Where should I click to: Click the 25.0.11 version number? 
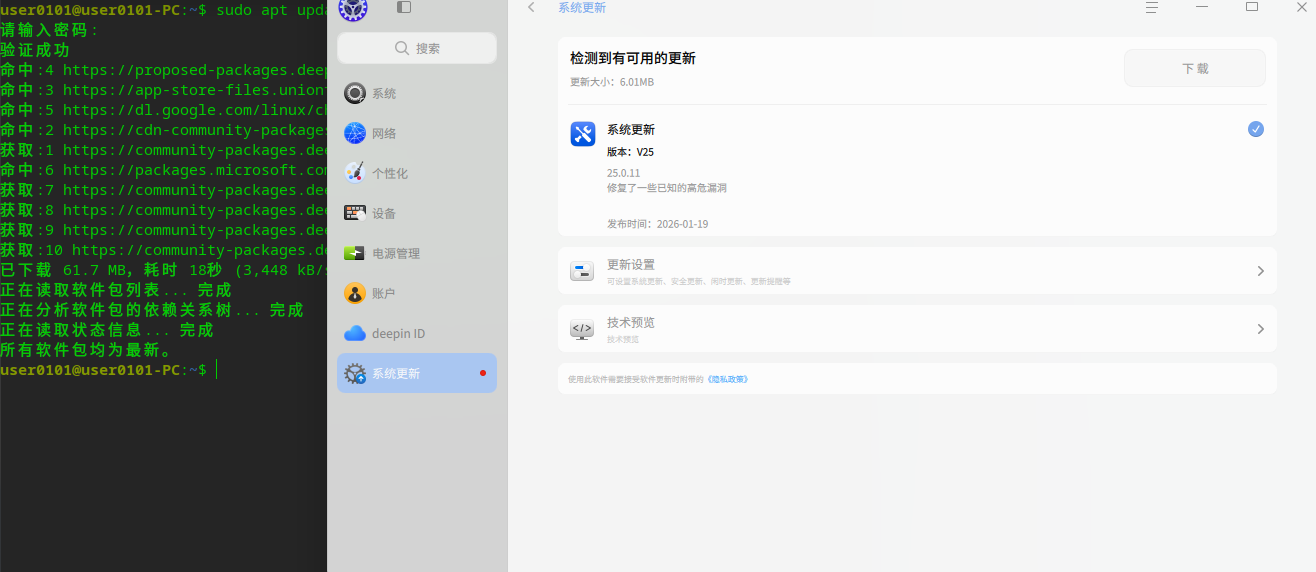pyautogui.click(x=623, y=173)
